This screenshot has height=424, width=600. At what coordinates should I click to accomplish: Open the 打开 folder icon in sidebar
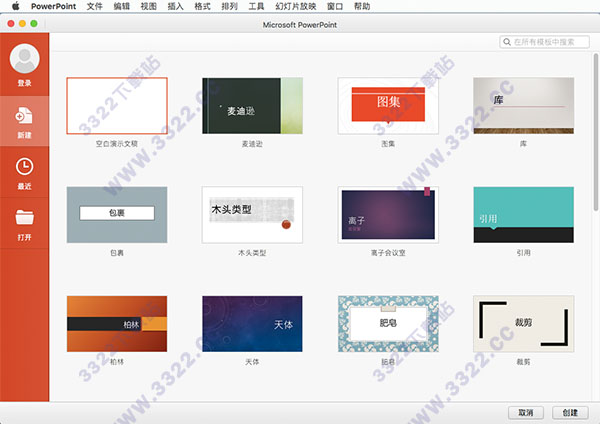click(24, 217)
